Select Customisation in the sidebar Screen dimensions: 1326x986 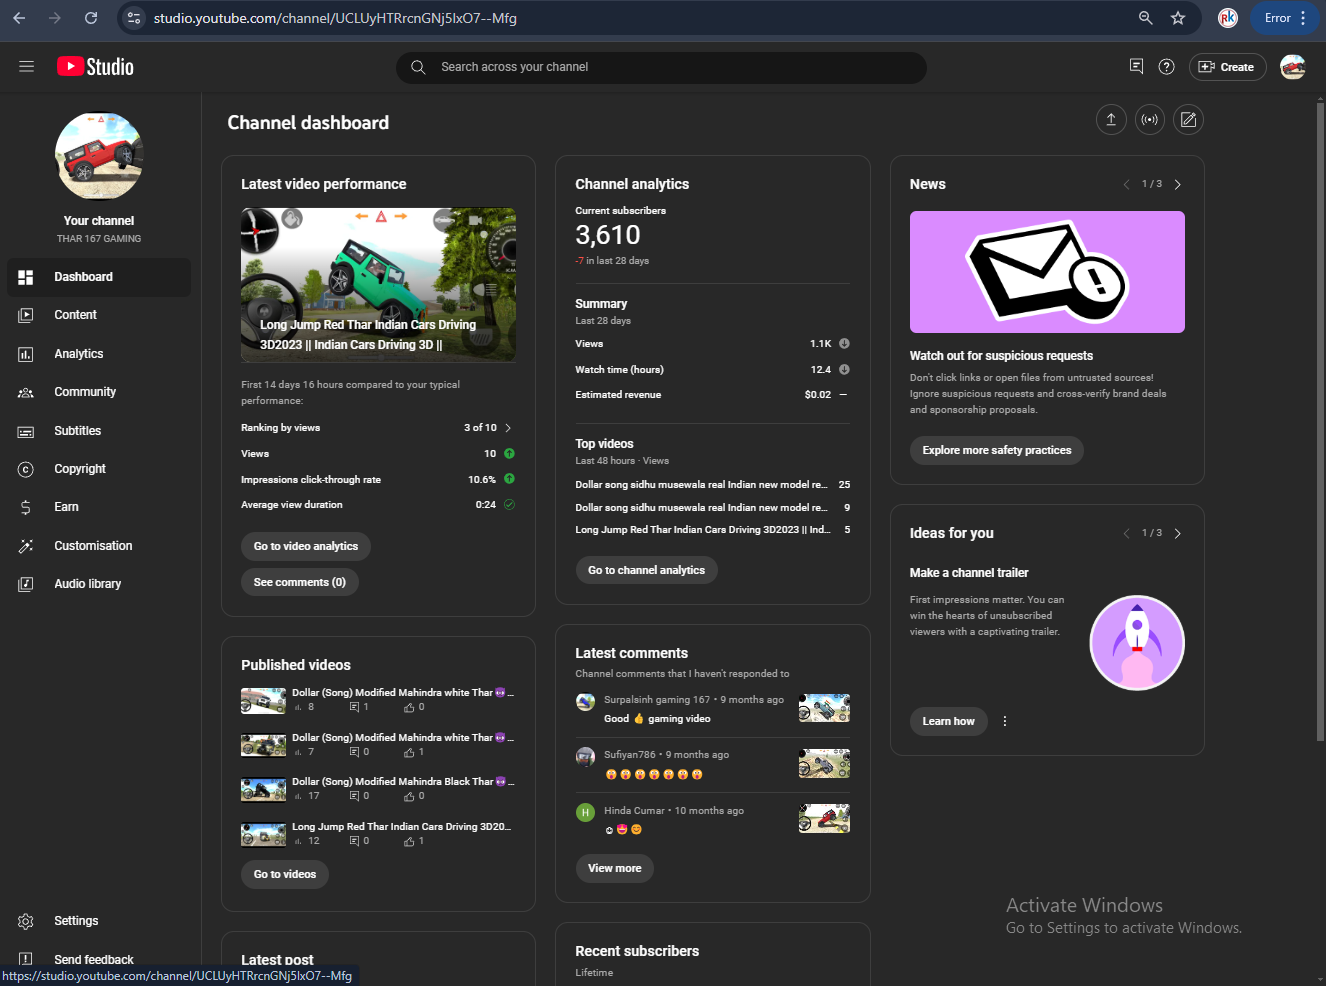(93, 546)
